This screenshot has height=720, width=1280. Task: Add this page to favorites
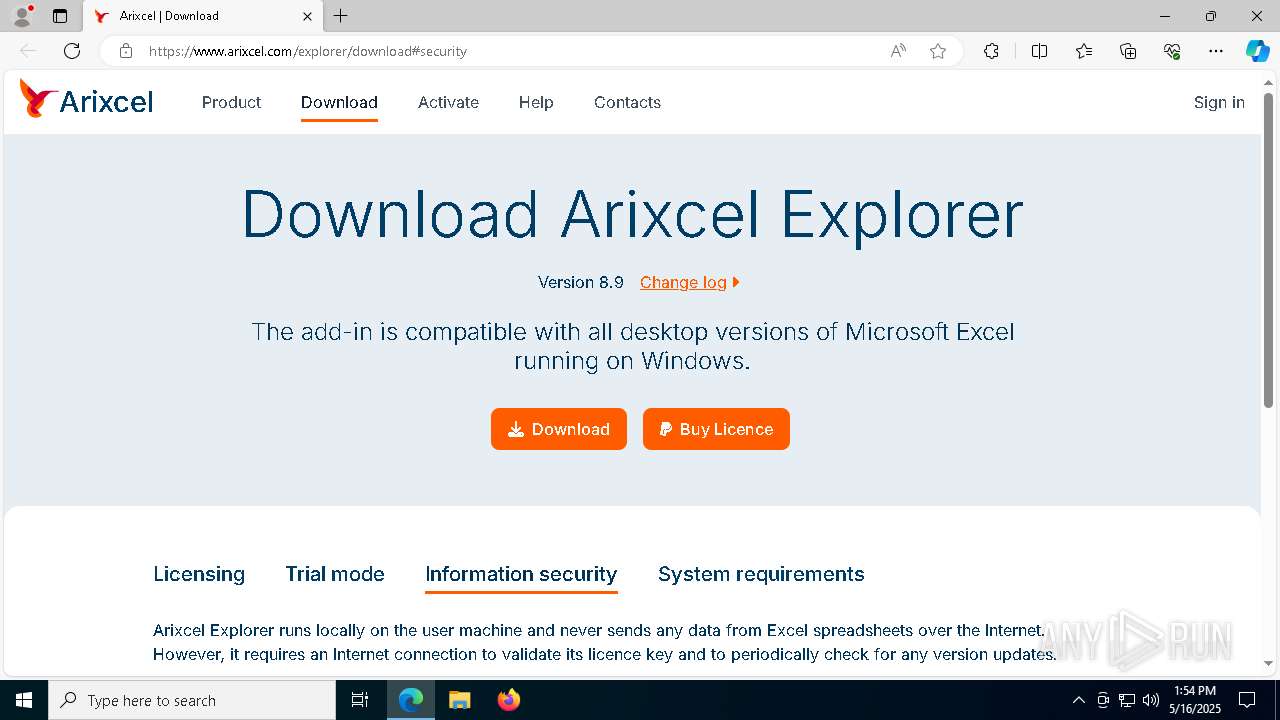click(938, 51)
